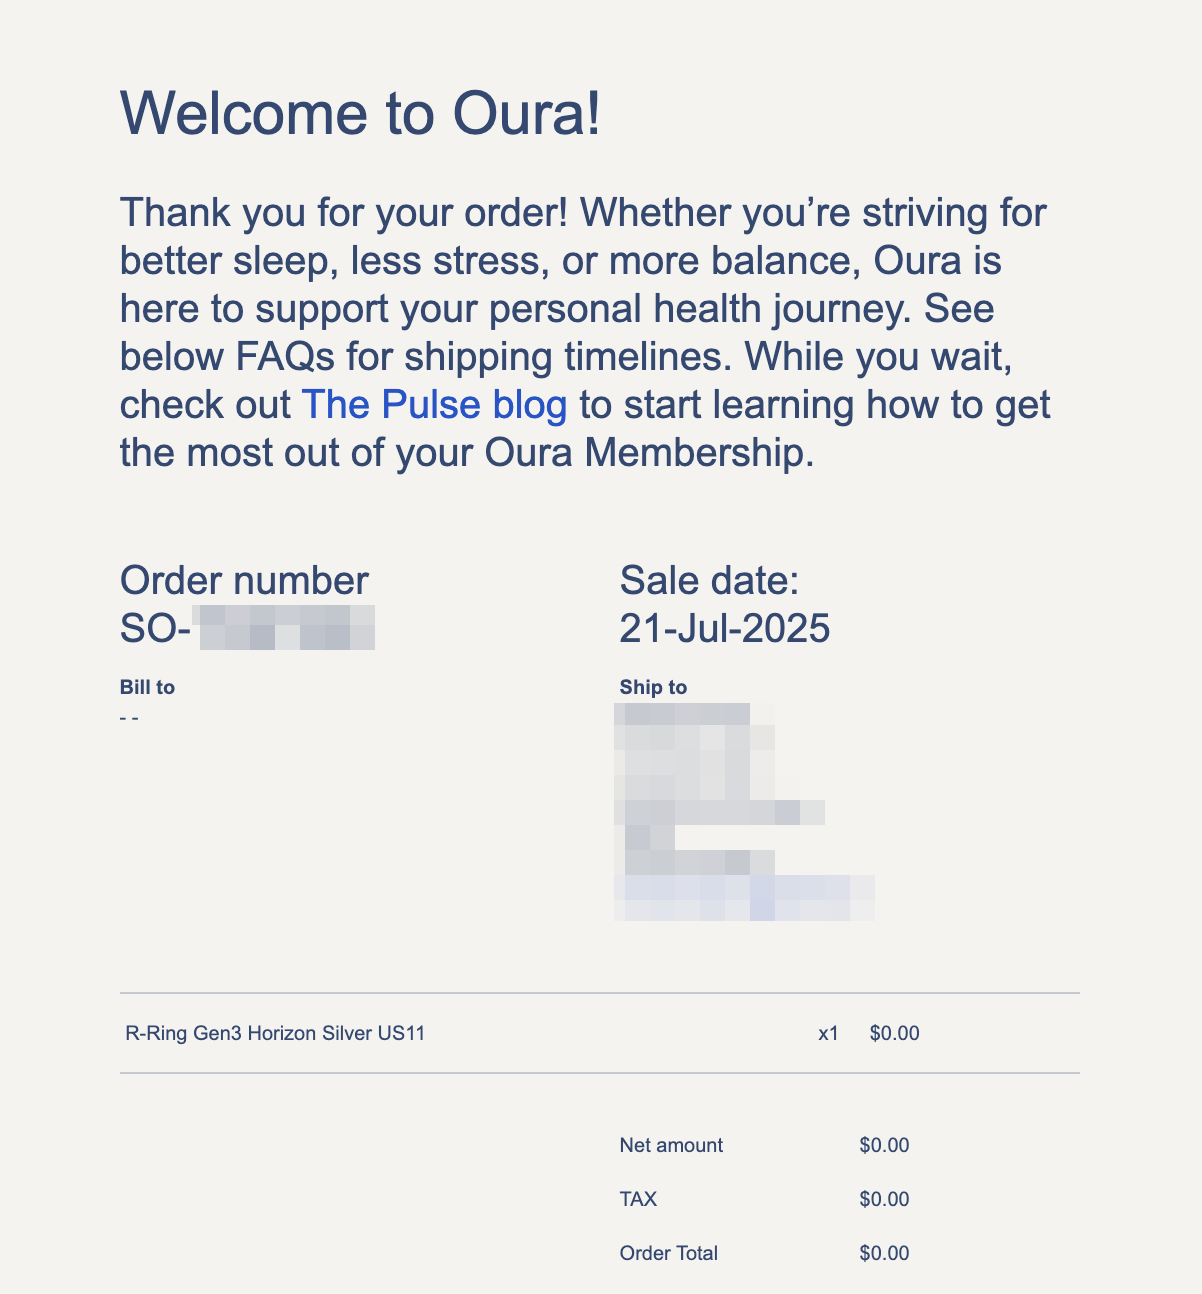
Task: Click the blurred shipping address block
Action: coord(745,812)
